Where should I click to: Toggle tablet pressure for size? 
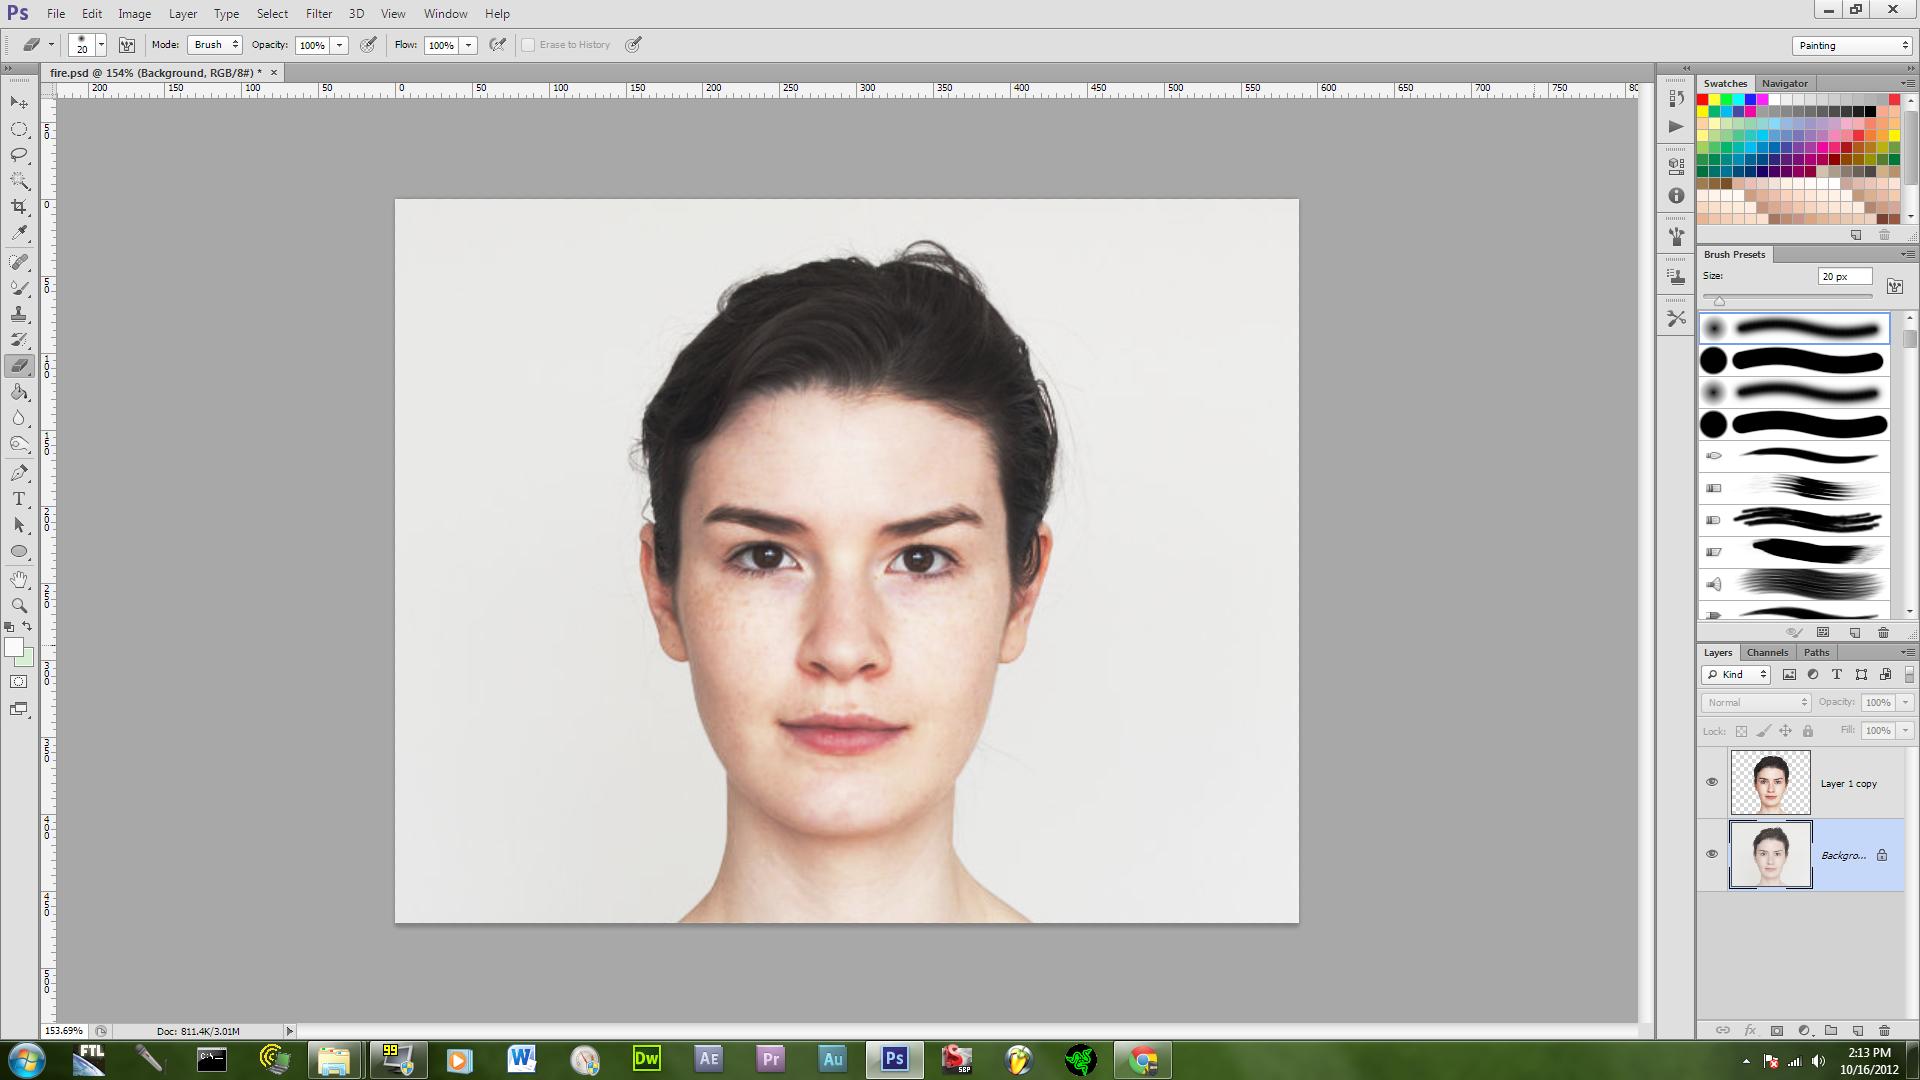point(633,45)
